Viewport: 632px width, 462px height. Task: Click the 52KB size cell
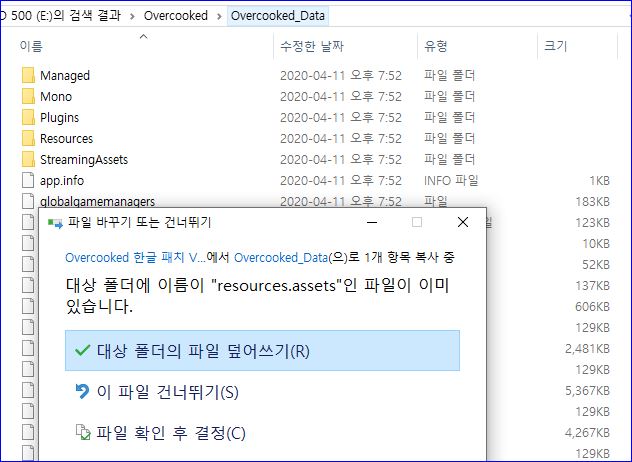click(596, 264)
